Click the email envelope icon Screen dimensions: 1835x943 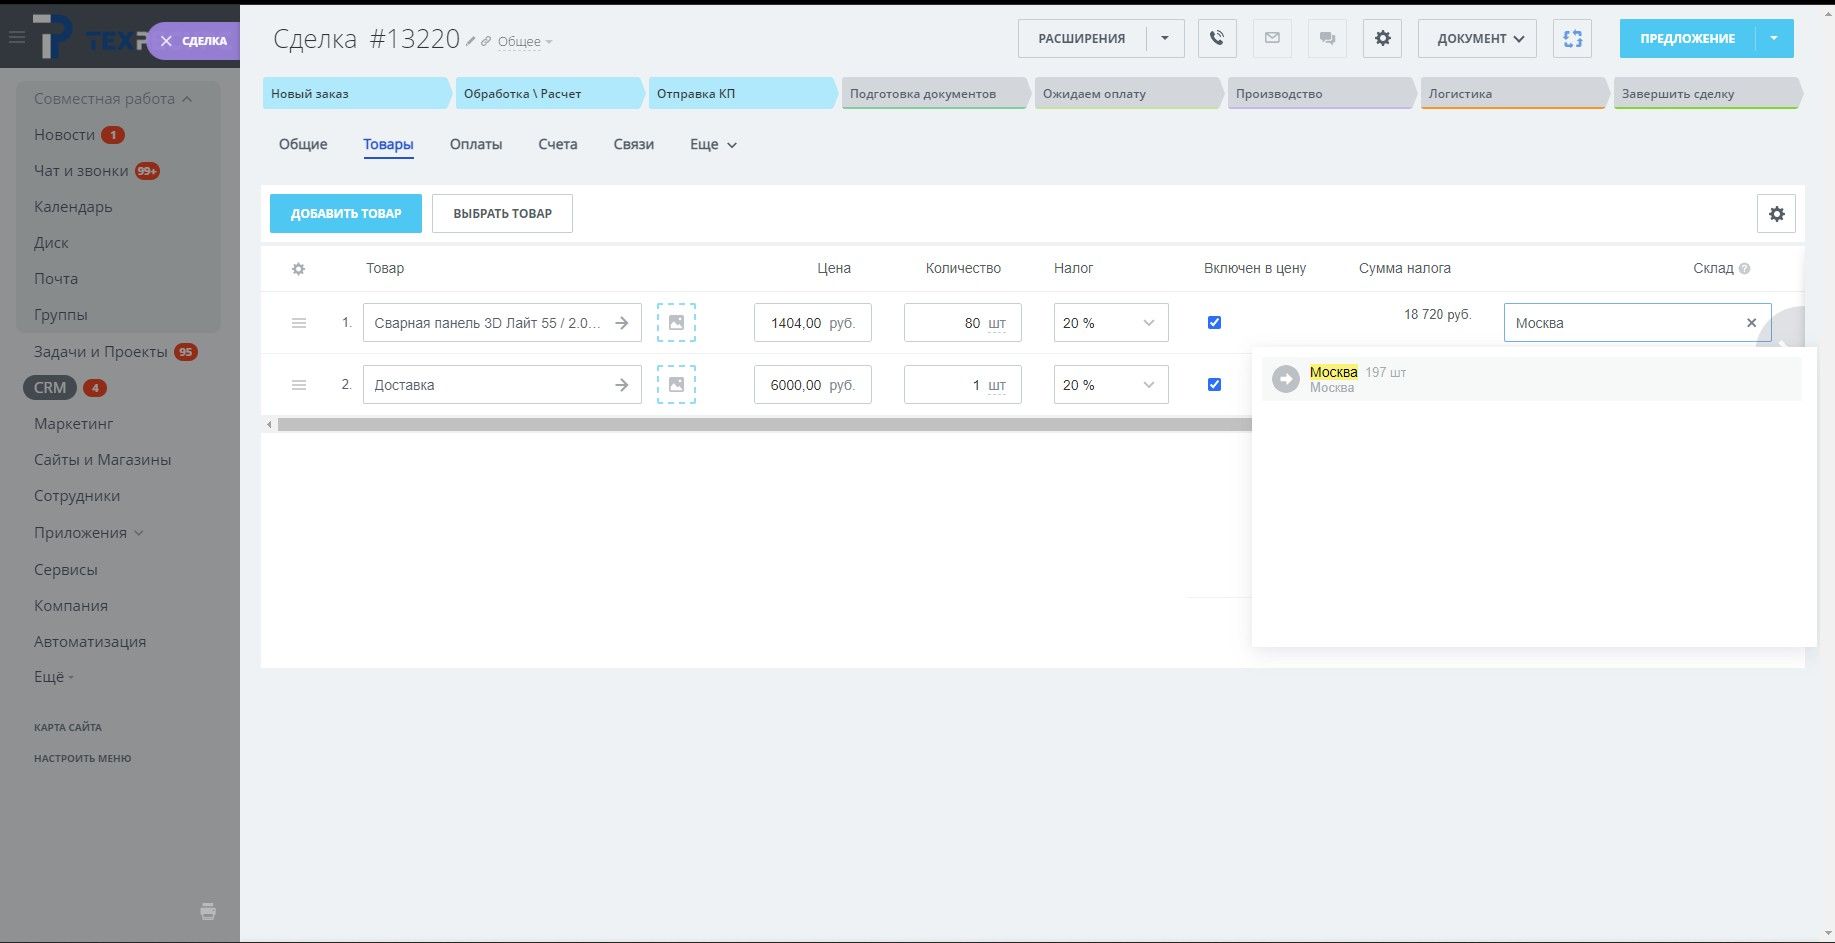click(x=1272, y=39)
